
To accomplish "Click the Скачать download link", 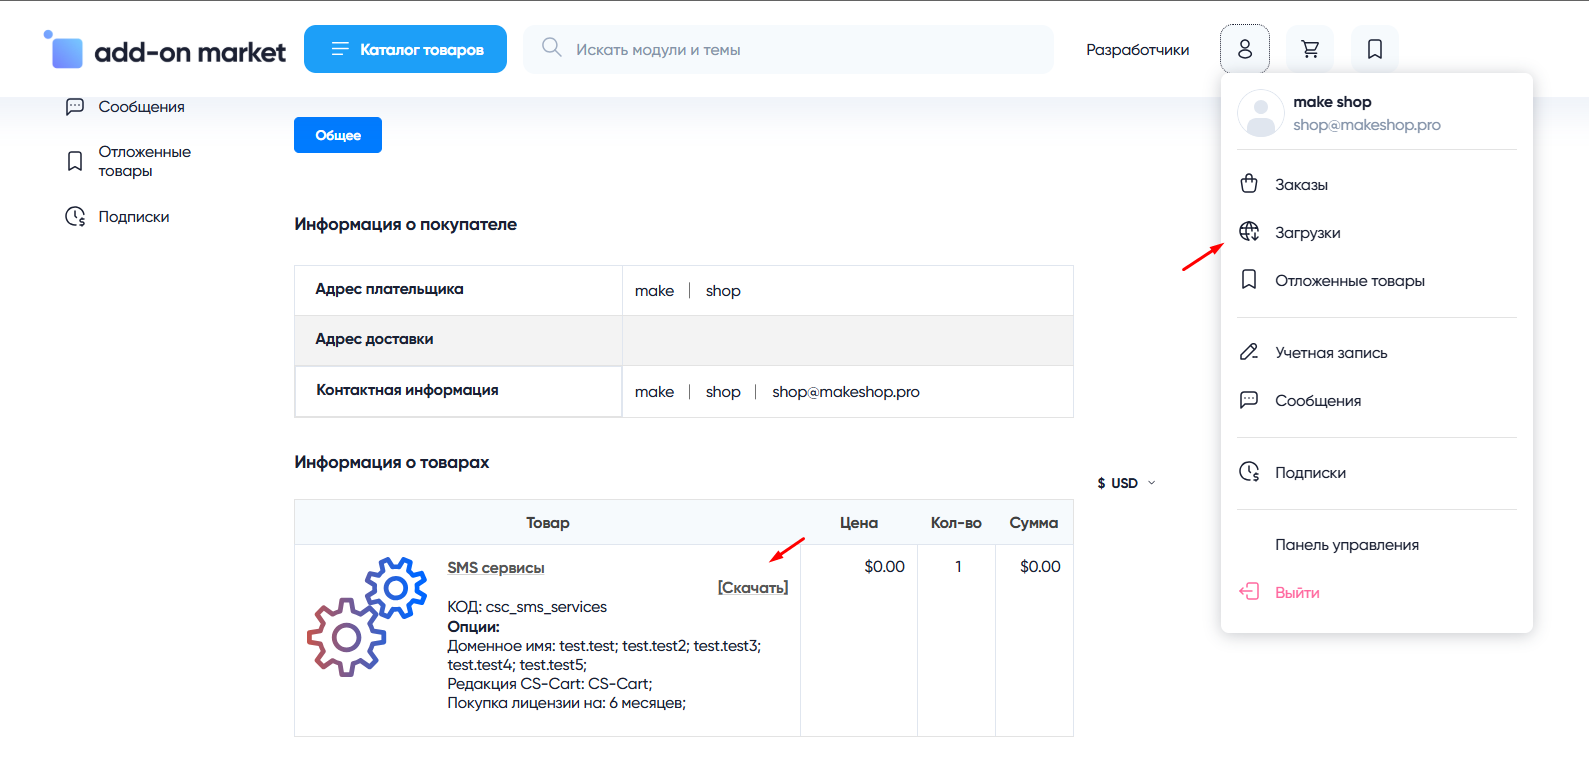I will point(752,588).
